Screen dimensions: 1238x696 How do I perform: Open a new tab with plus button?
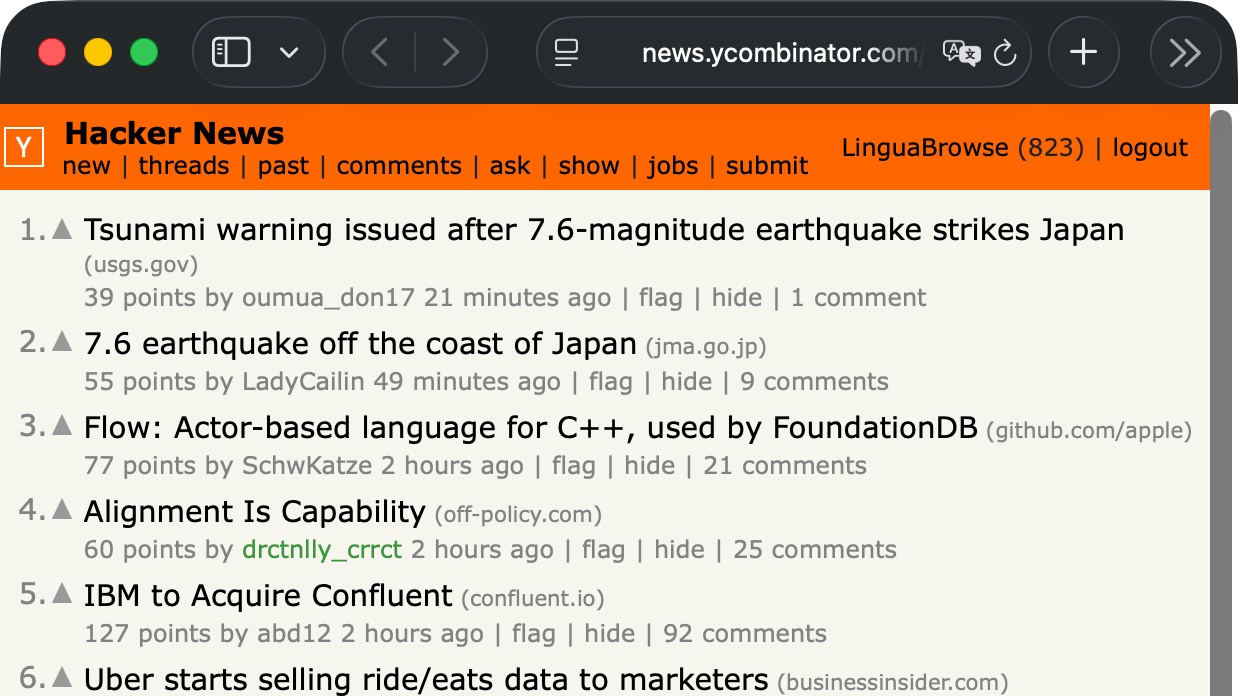(1083, 52)
